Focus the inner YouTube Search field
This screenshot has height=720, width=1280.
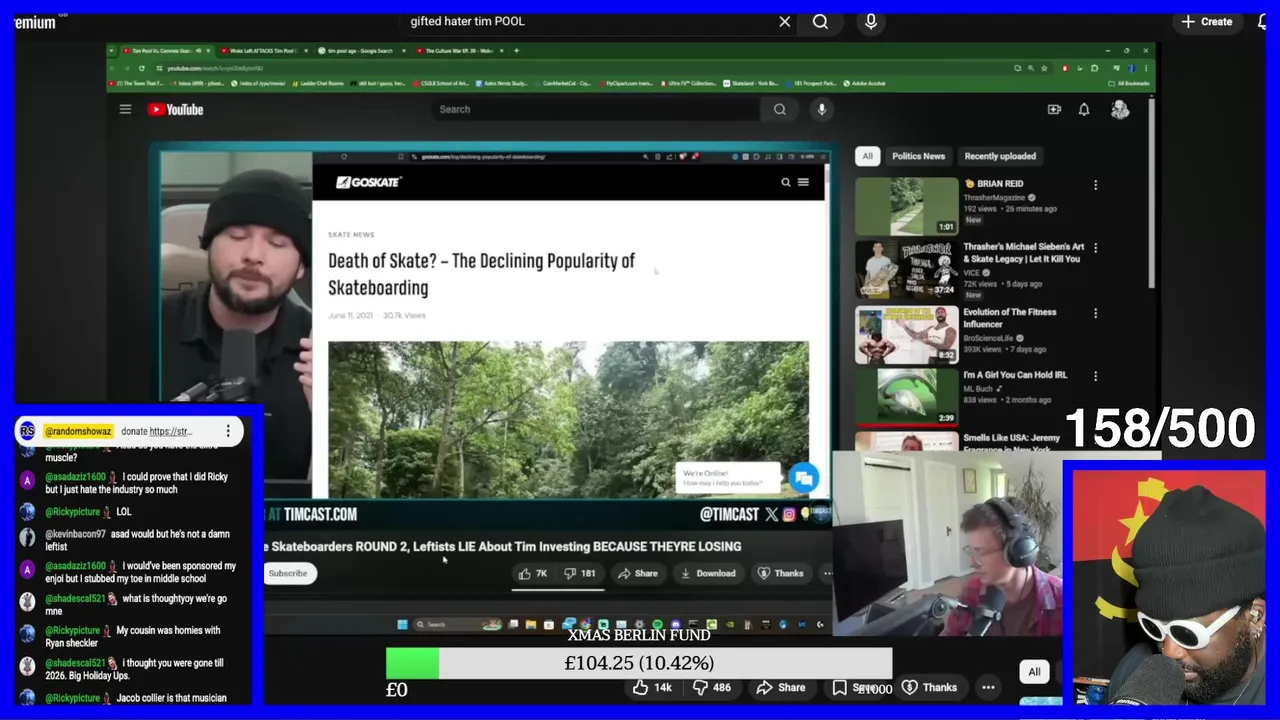pos(595,109)
